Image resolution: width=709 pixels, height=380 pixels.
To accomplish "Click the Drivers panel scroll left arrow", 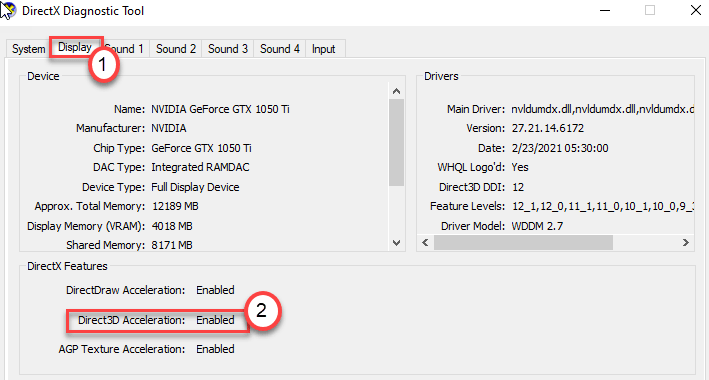I will [425, 243].
